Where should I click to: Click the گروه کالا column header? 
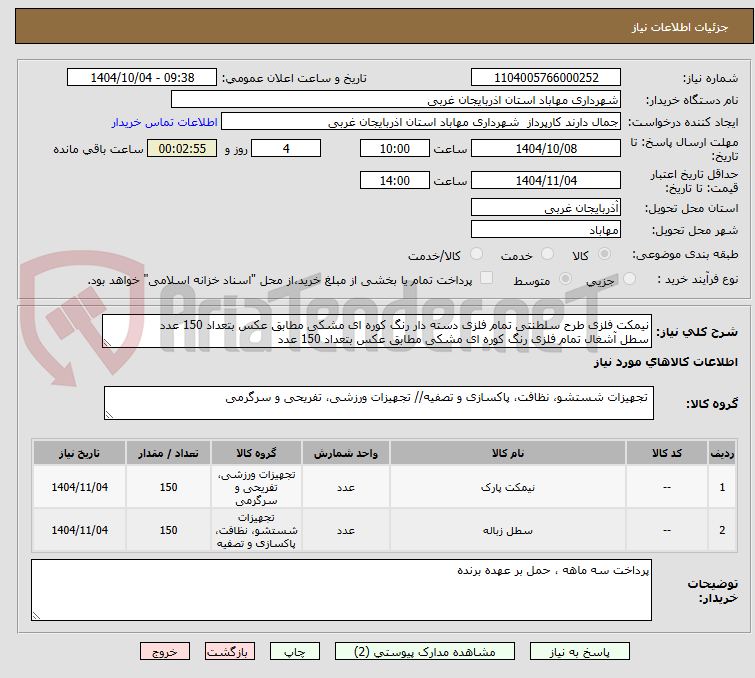[256, 453]
